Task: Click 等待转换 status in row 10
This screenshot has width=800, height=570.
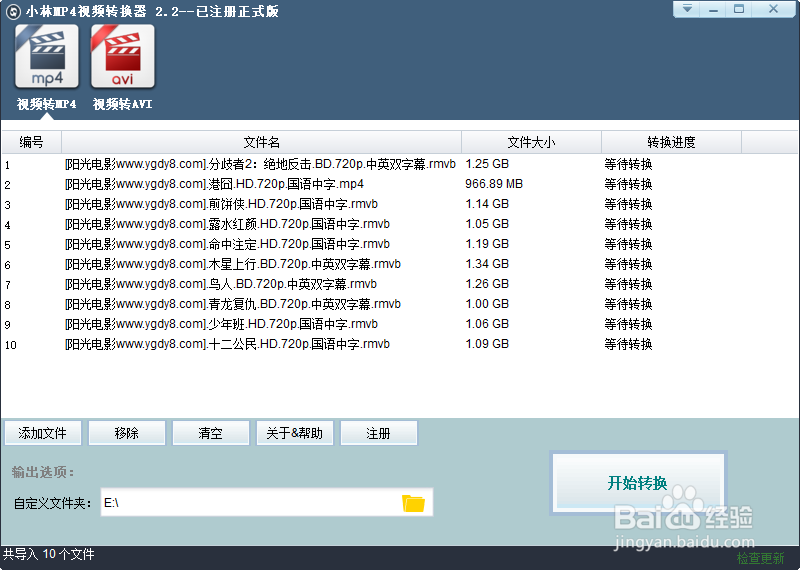Action: click(x=628, y=344)
